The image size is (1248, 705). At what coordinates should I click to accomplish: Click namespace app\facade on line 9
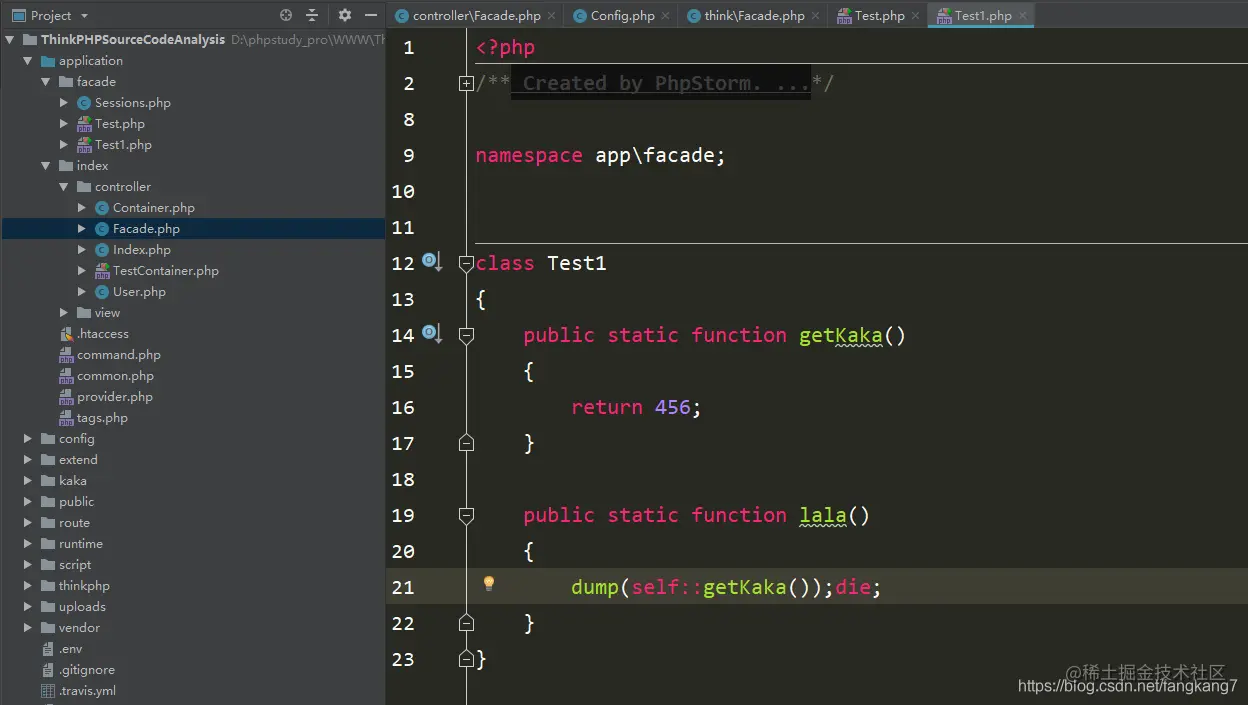(x=600, y=155)
